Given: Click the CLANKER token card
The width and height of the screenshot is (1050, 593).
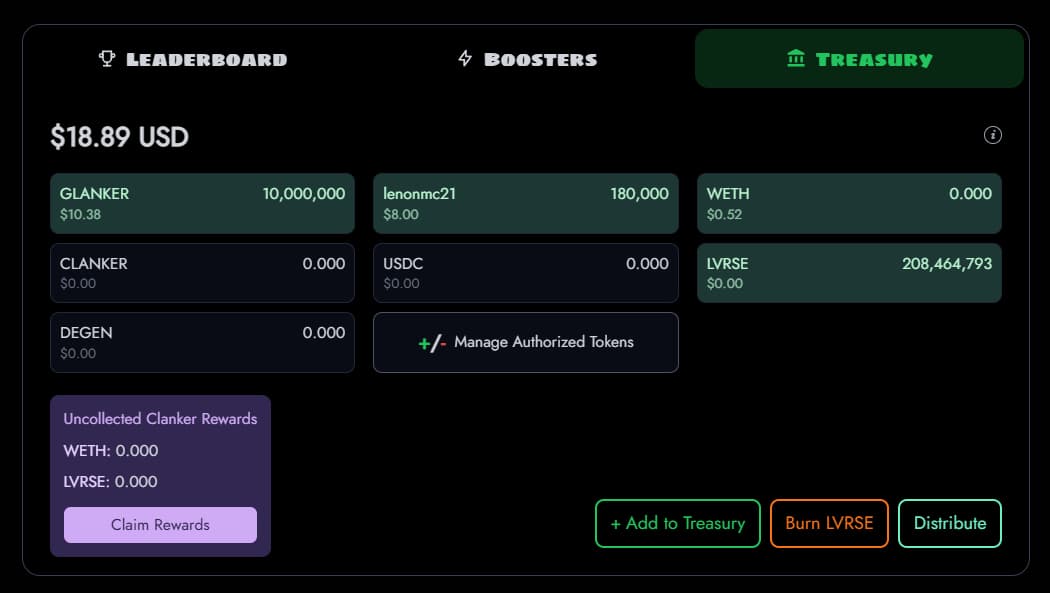Looking at the screenshot, I should (202, 273).
